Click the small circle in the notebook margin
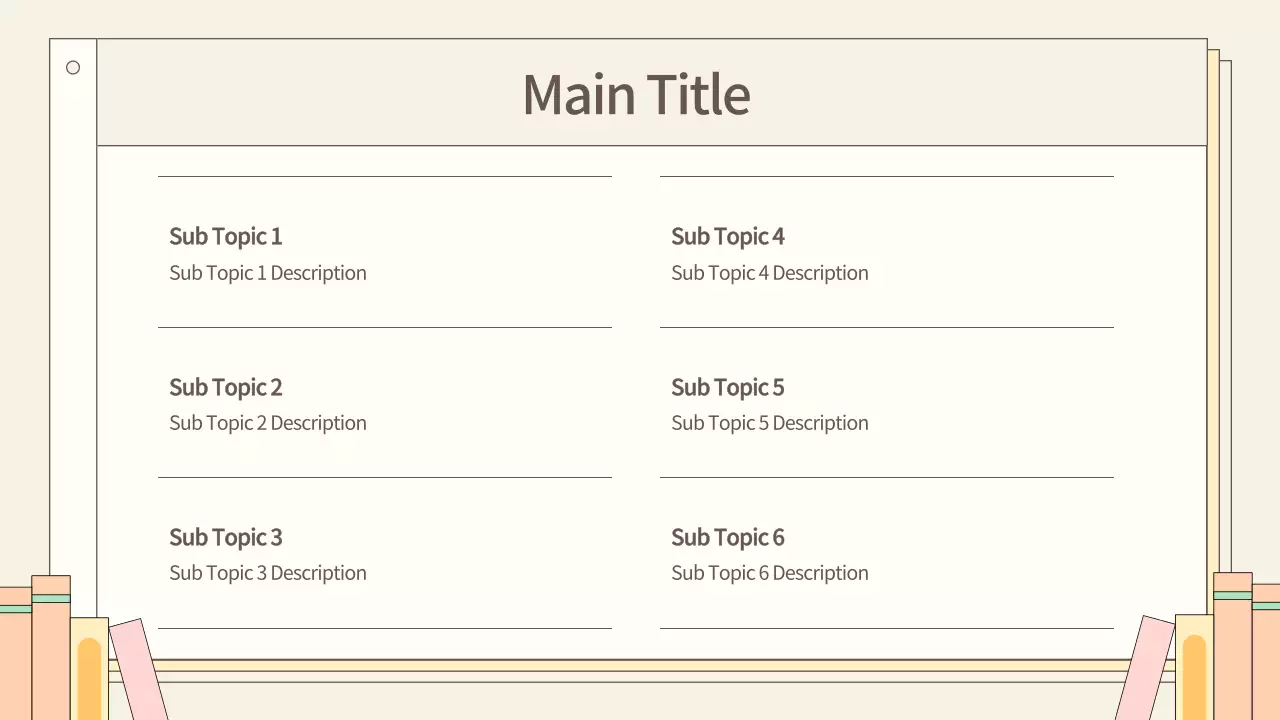 coord(73,68)
